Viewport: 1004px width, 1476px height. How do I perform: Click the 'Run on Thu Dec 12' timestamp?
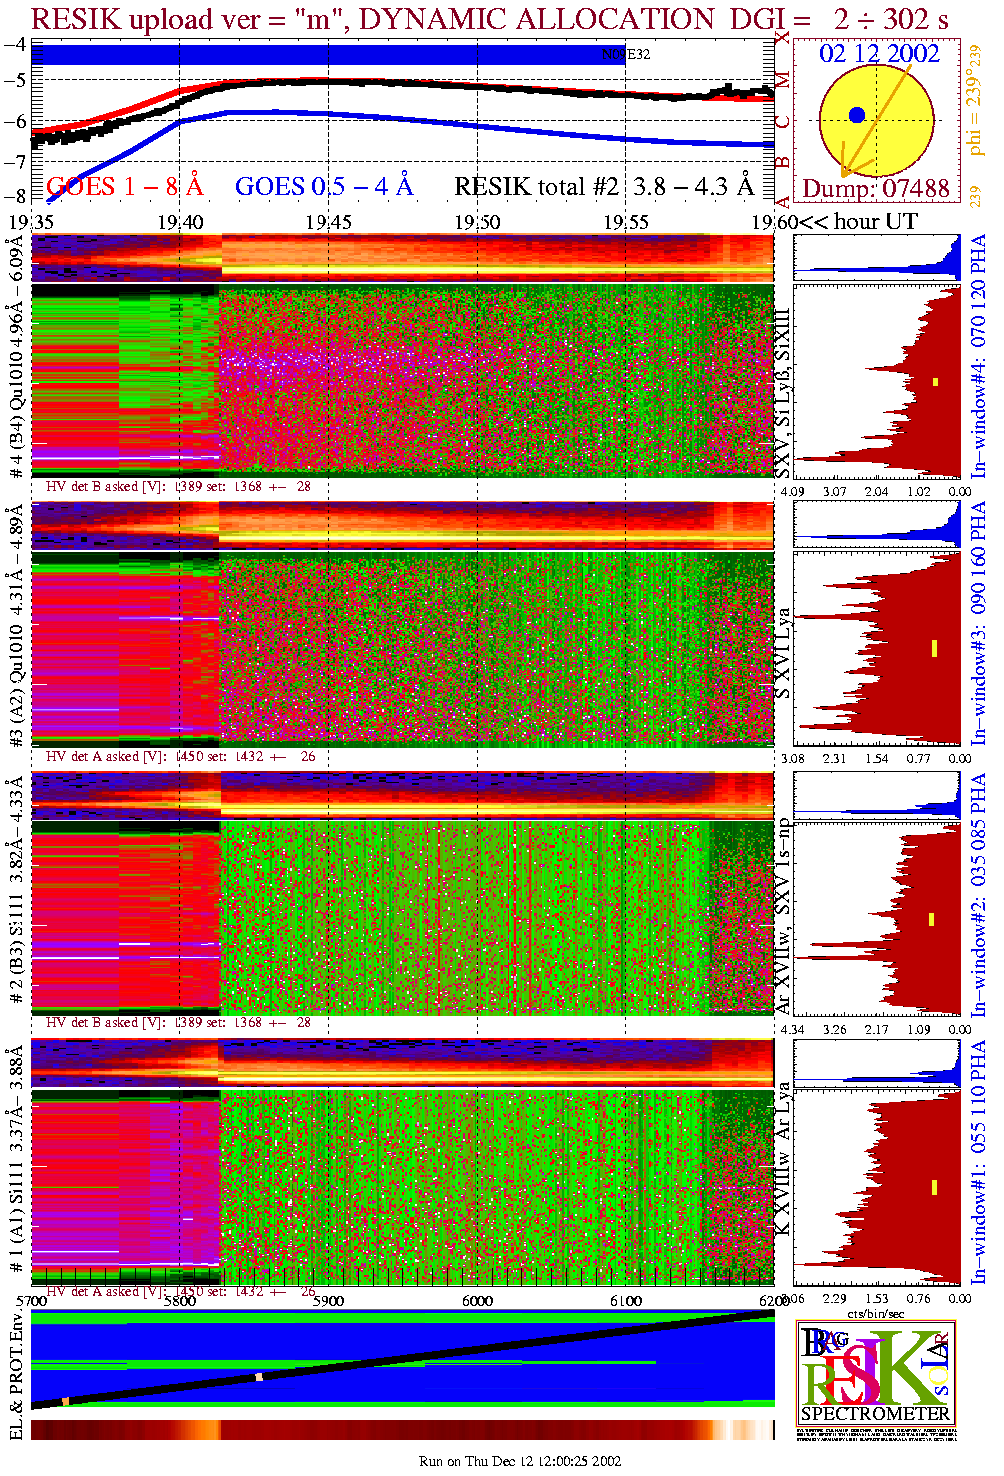[520, 1461]
